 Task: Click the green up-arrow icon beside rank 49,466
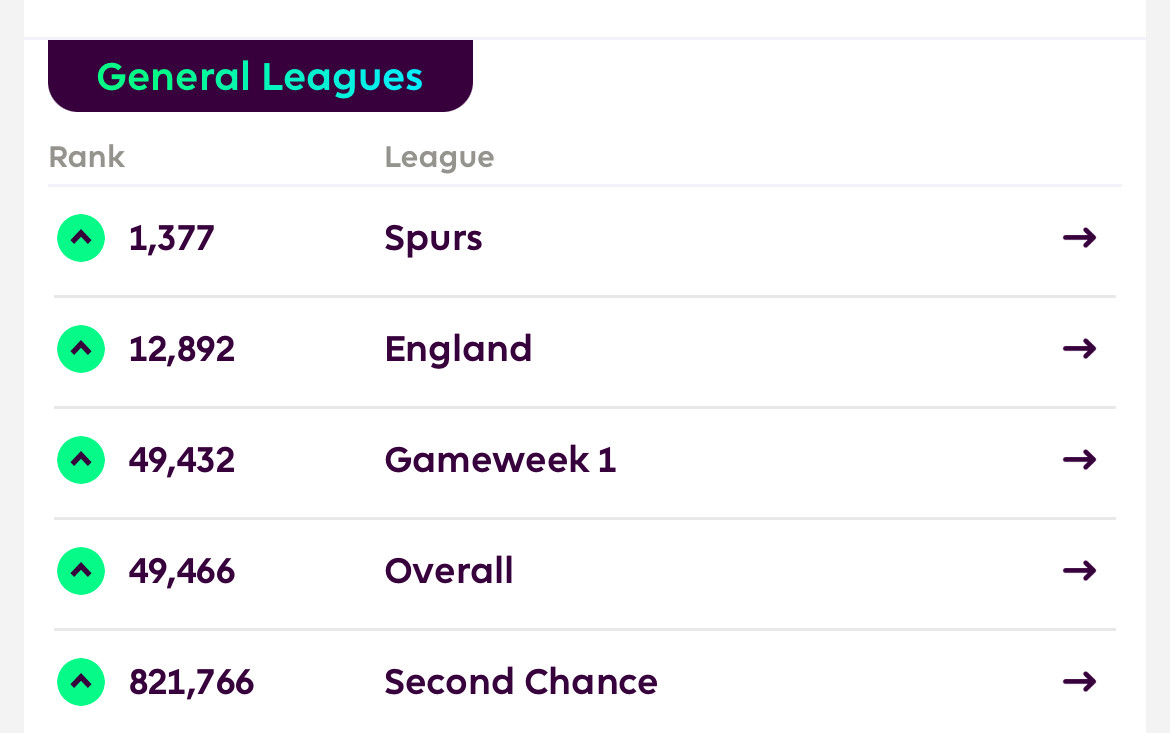pos(81,571)
